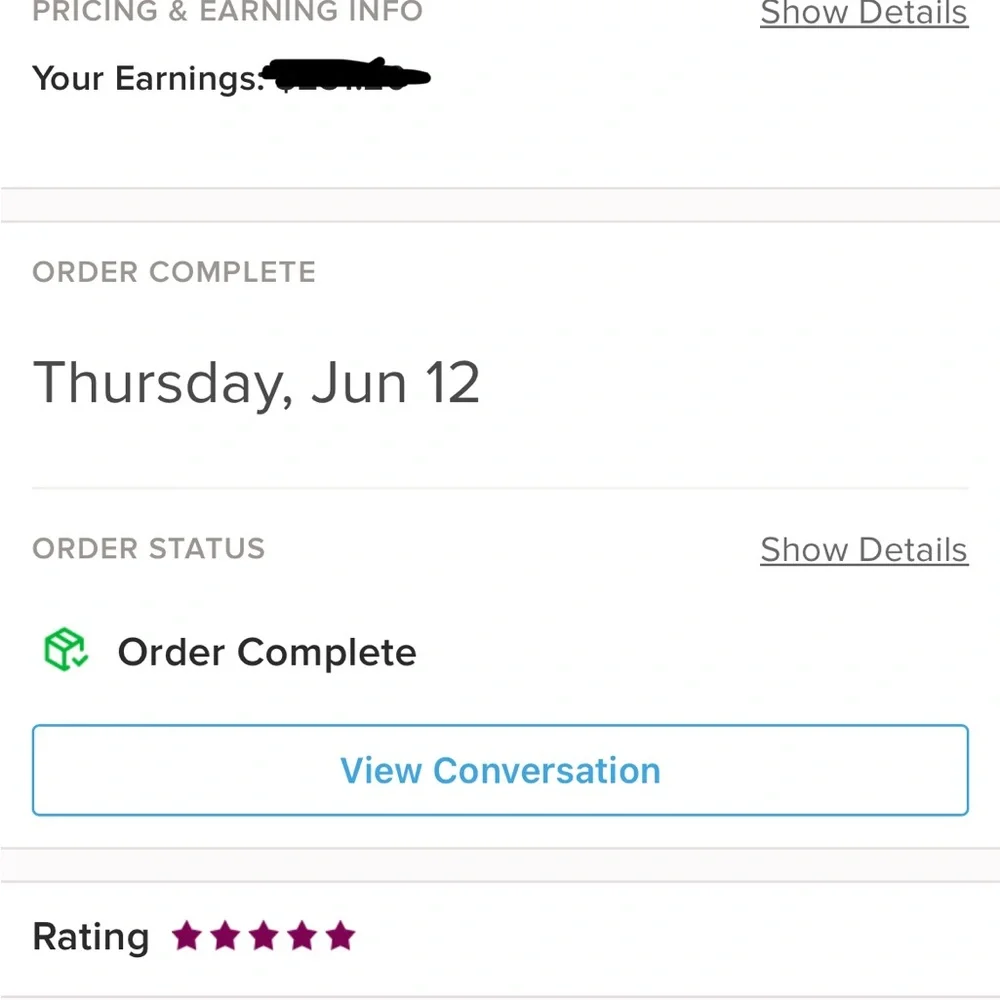This screenshot has height=1000, width=1000.
Task: Click the gray divider band above Rating
Action: 500,865
